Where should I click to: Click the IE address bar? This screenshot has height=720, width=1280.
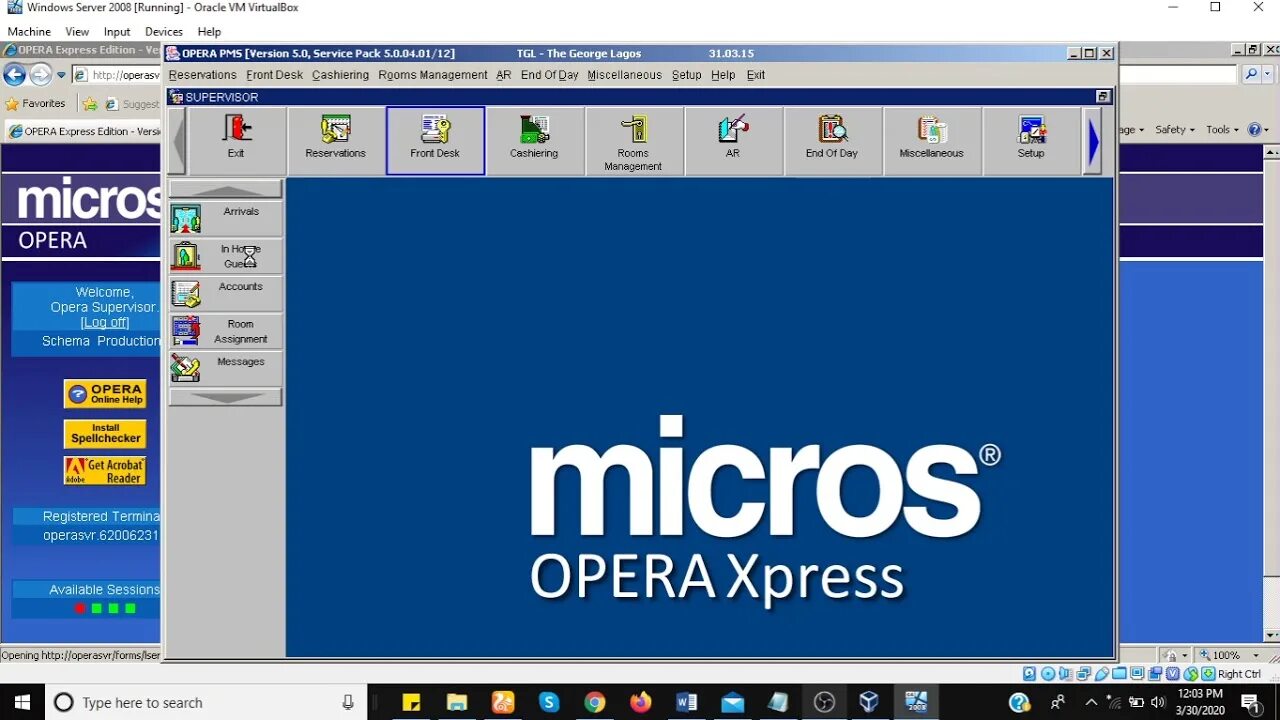pos(116,75)
